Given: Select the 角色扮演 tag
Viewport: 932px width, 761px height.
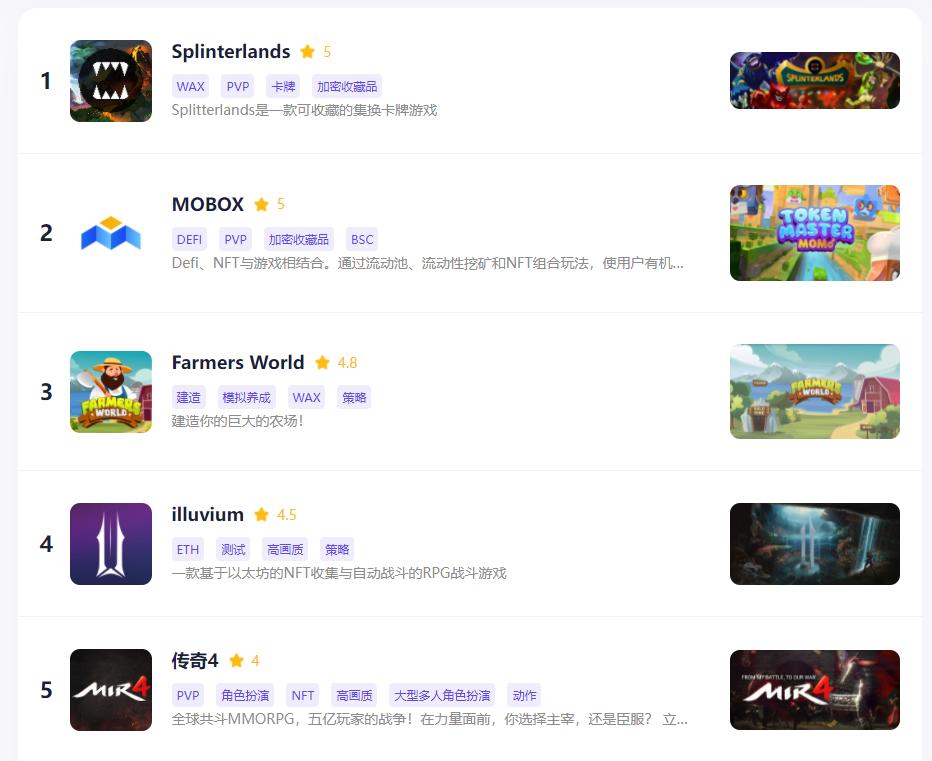Looking at the screenshot, I should tap(245, 696).
